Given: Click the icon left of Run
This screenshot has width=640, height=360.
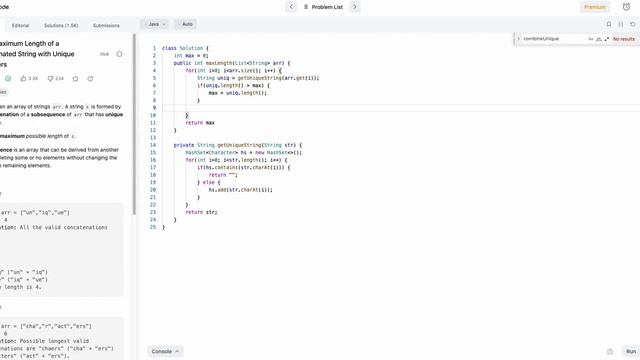Looking at the screenshot, I should point(610,351).
